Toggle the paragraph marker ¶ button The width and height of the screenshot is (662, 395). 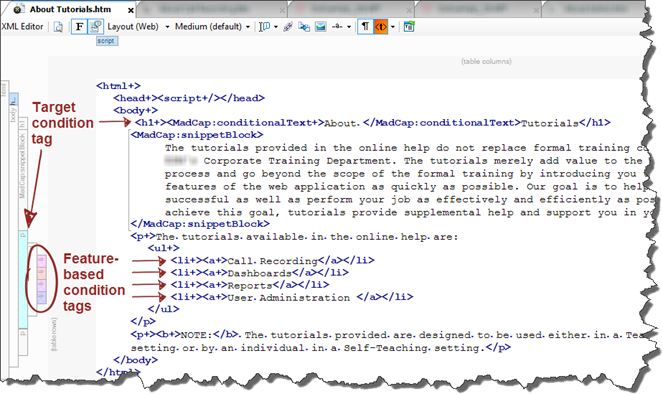(x=365, y=27)
